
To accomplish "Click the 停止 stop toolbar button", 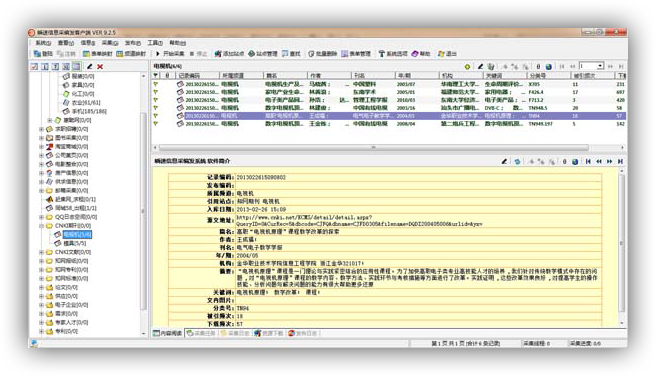I will pyautogui.click(x=198, y=54).
